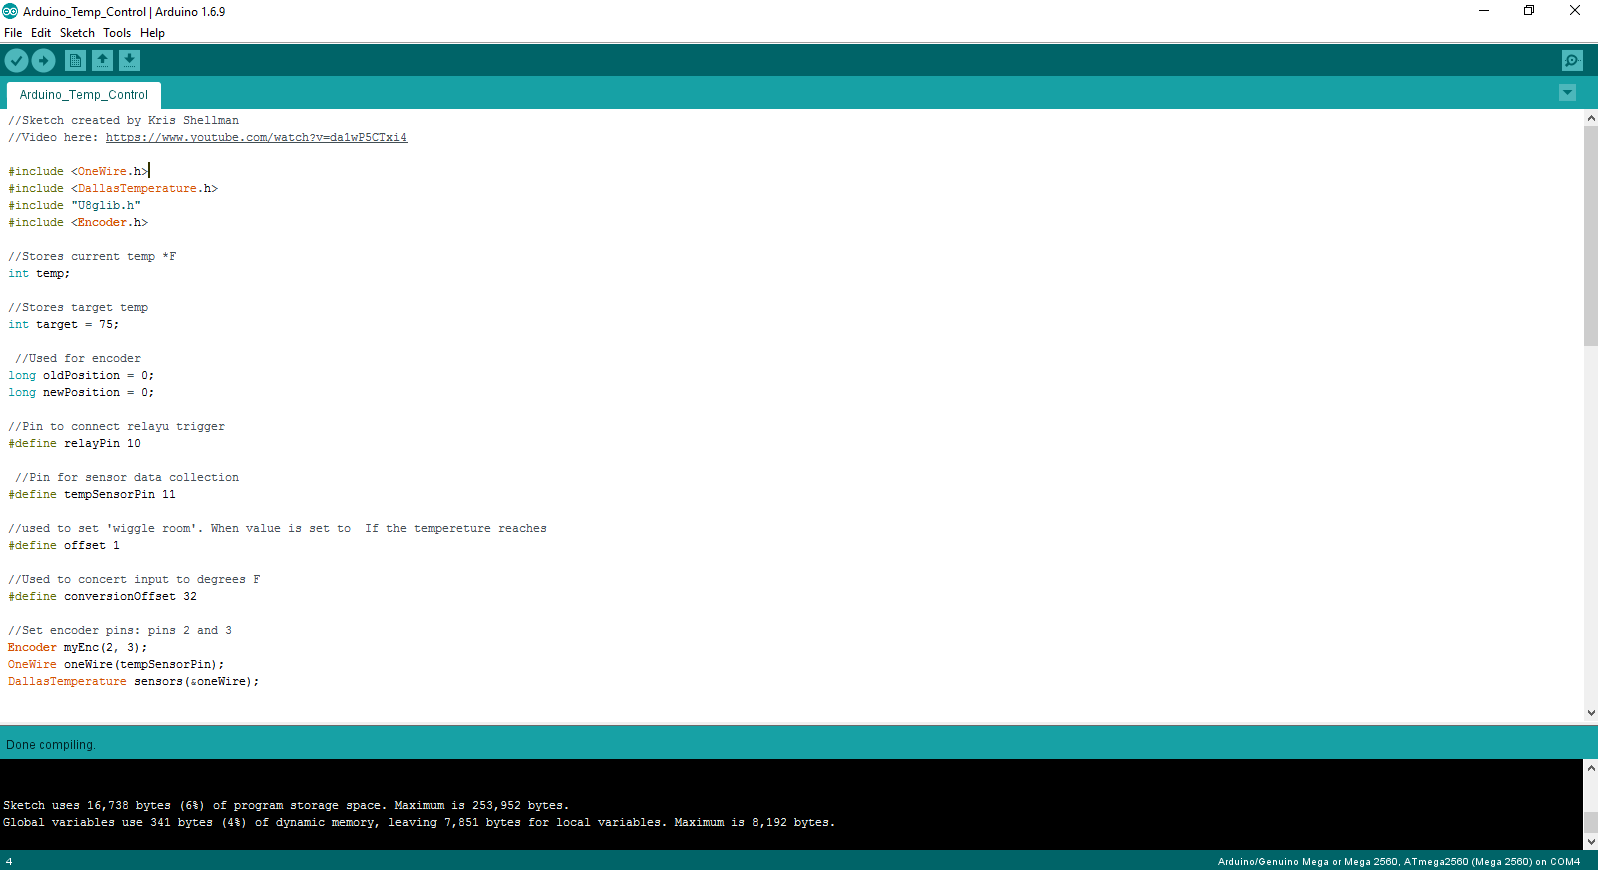Click the '#include <DallasTemperature.h>' line
Viewport: 1598px width, 870px height.
click(x=113, y=189)
